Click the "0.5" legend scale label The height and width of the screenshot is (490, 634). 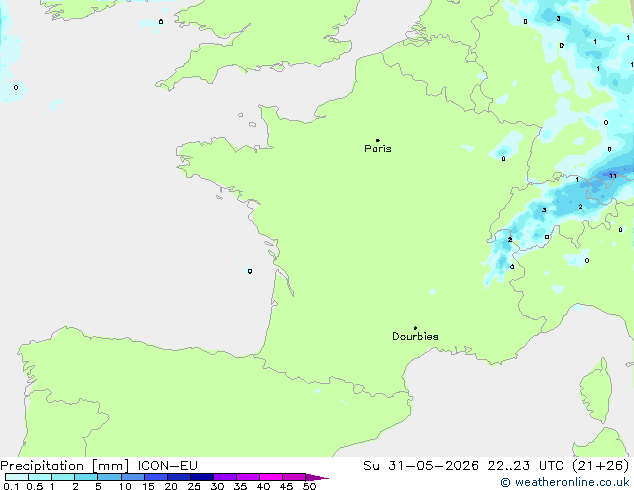(35, 486)
